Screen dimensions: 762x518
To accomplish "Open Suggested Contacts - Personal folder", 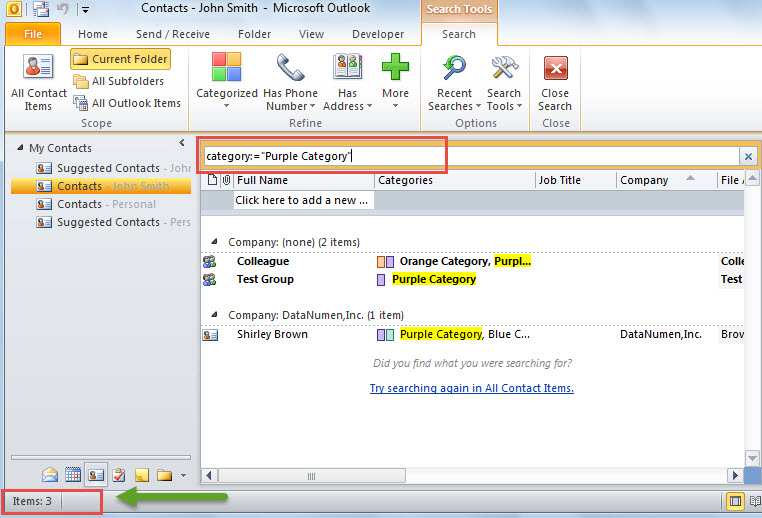I will (x=113, y=222).
